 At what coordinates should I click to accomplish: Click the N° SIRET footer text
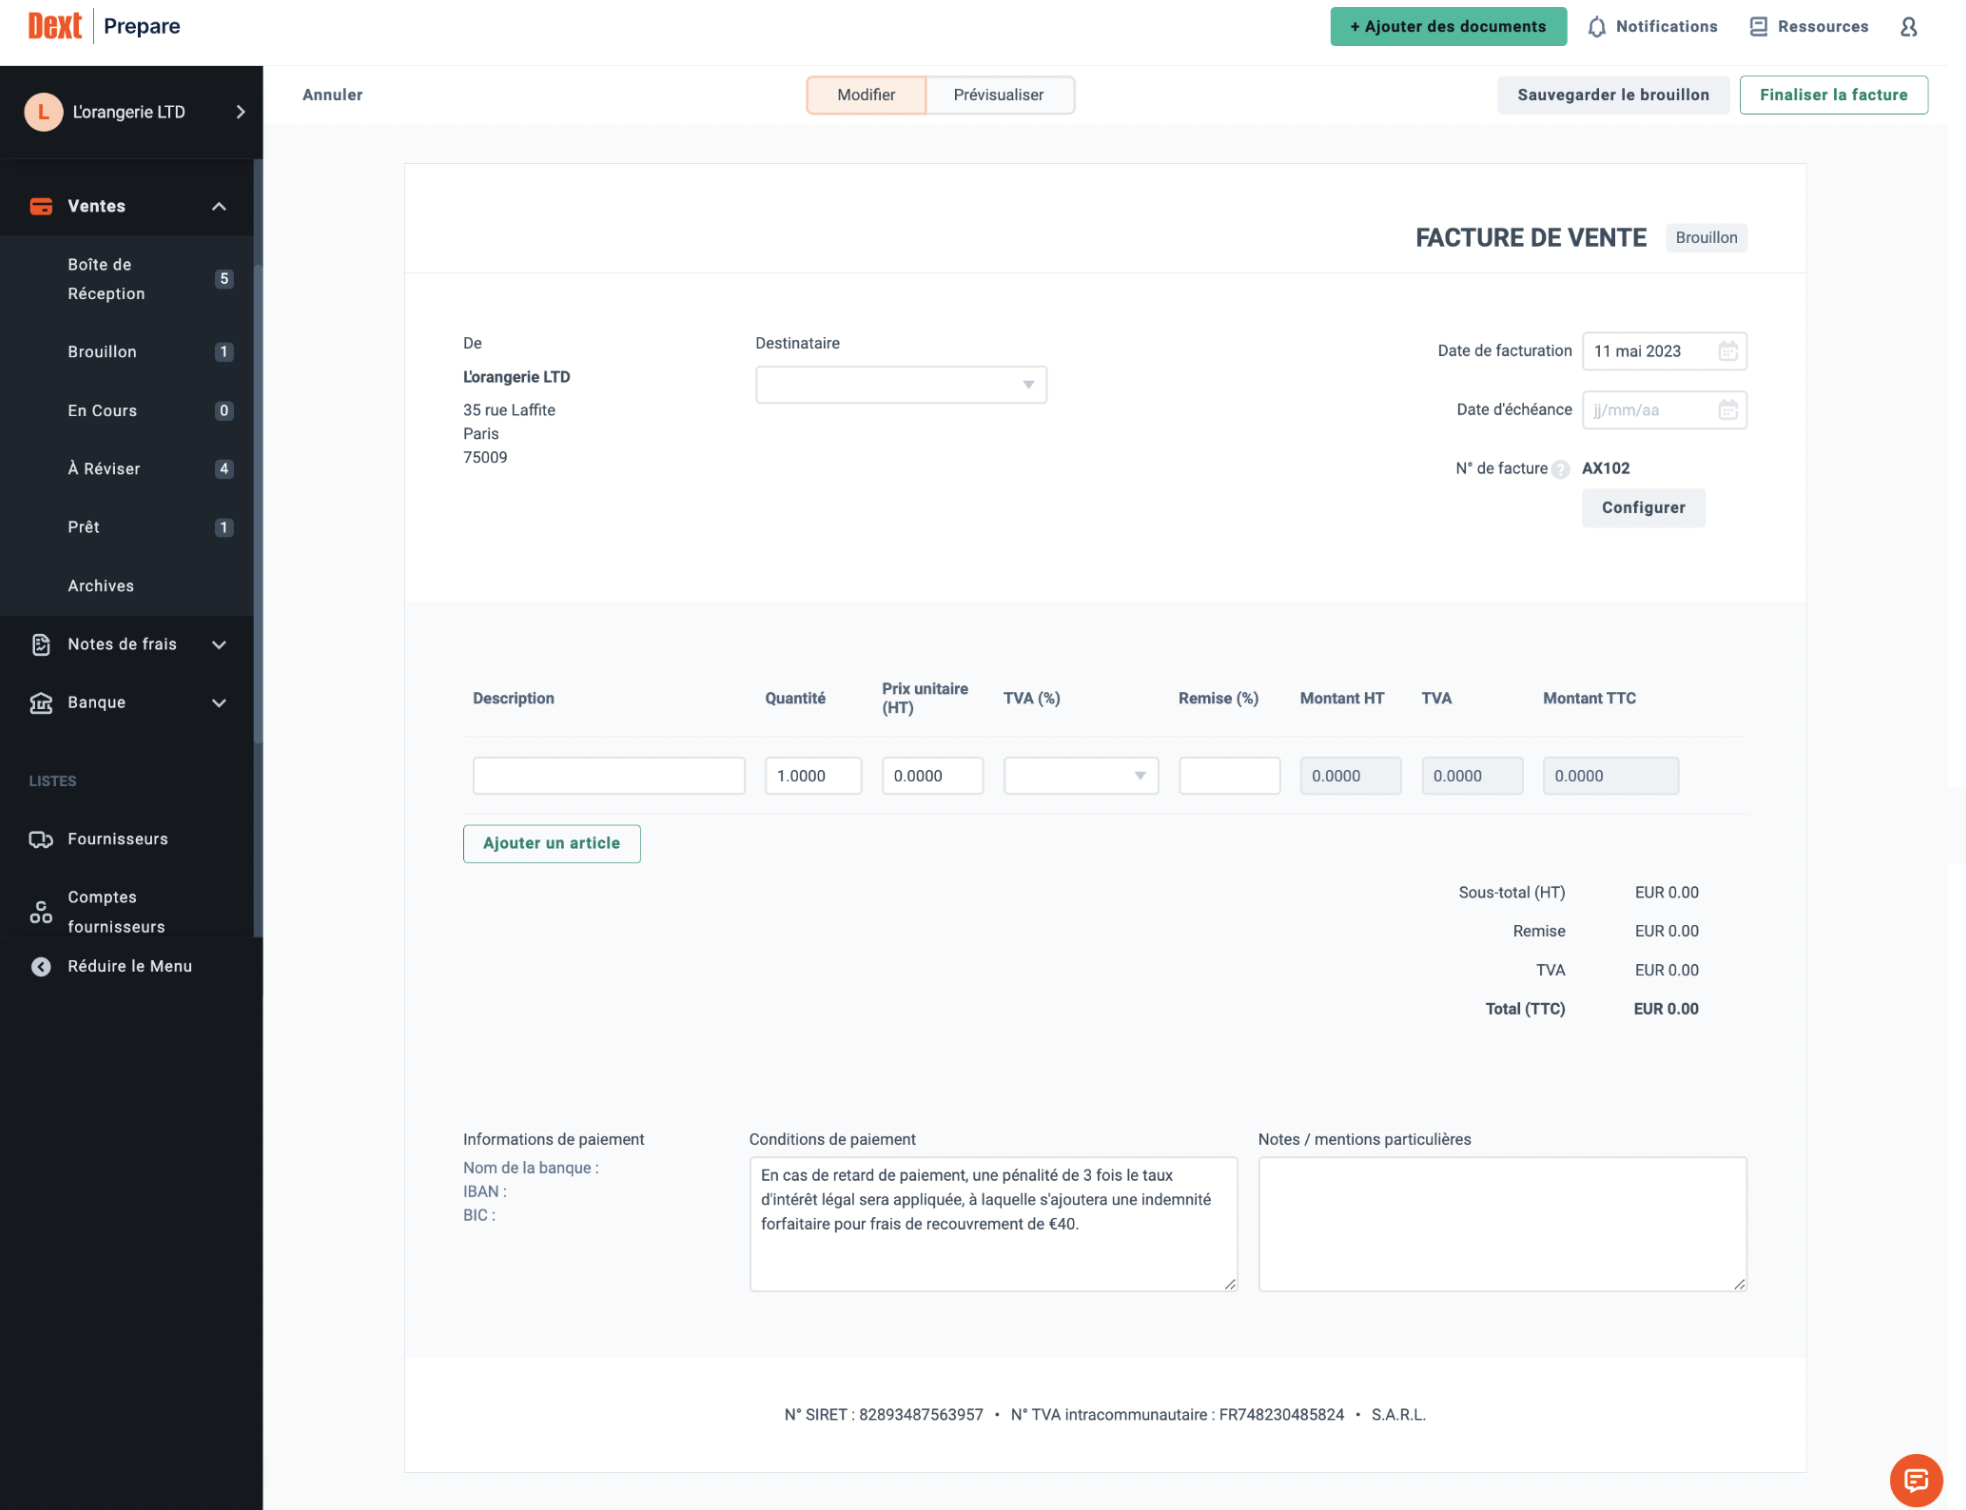click(x=884, y=1415)
